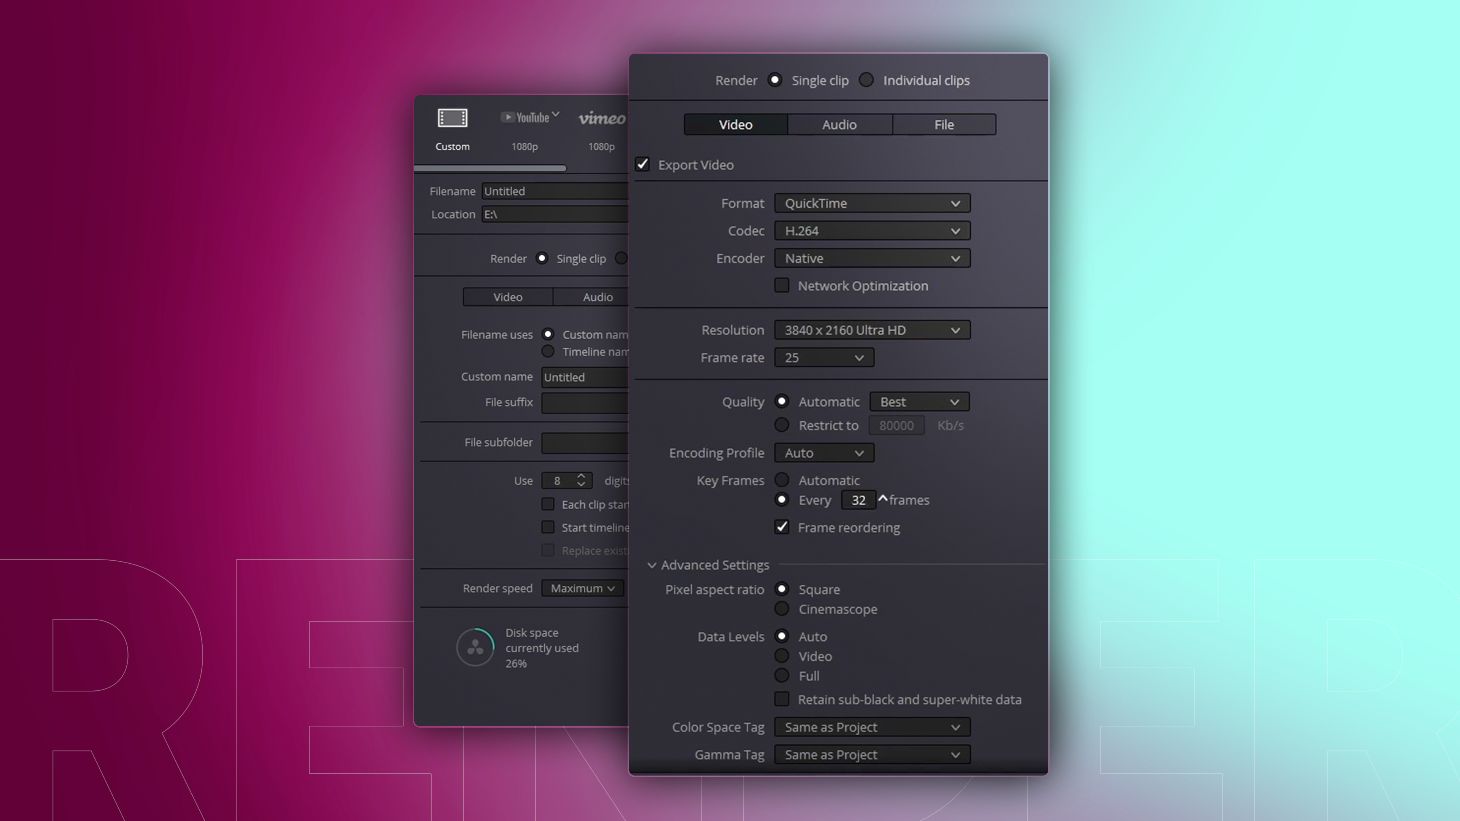Click the disk space usage indicator icon
This screenshot has width=1460, height=821.
475,647
